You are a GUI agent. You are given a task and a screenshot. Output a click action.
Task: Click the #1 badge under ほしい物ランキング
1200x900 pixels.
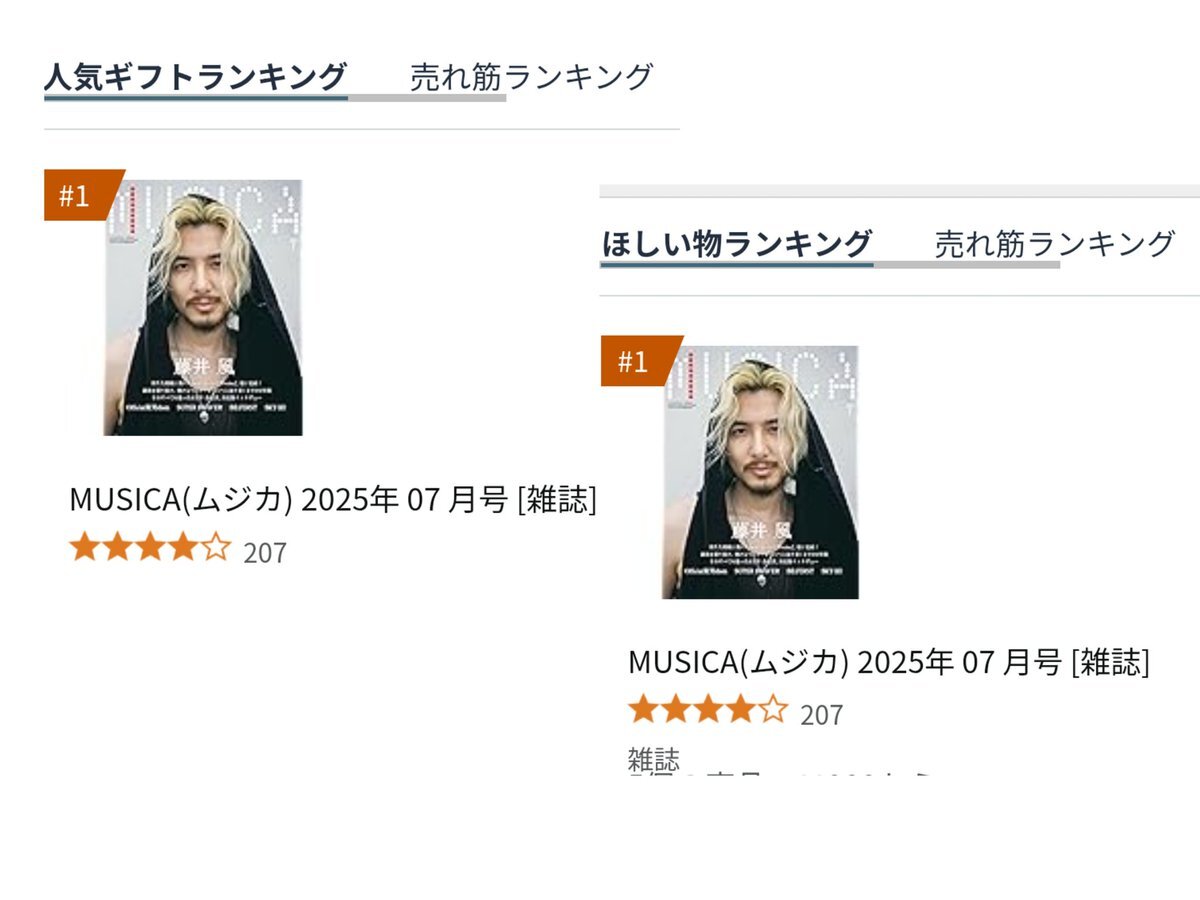(638, 361)
